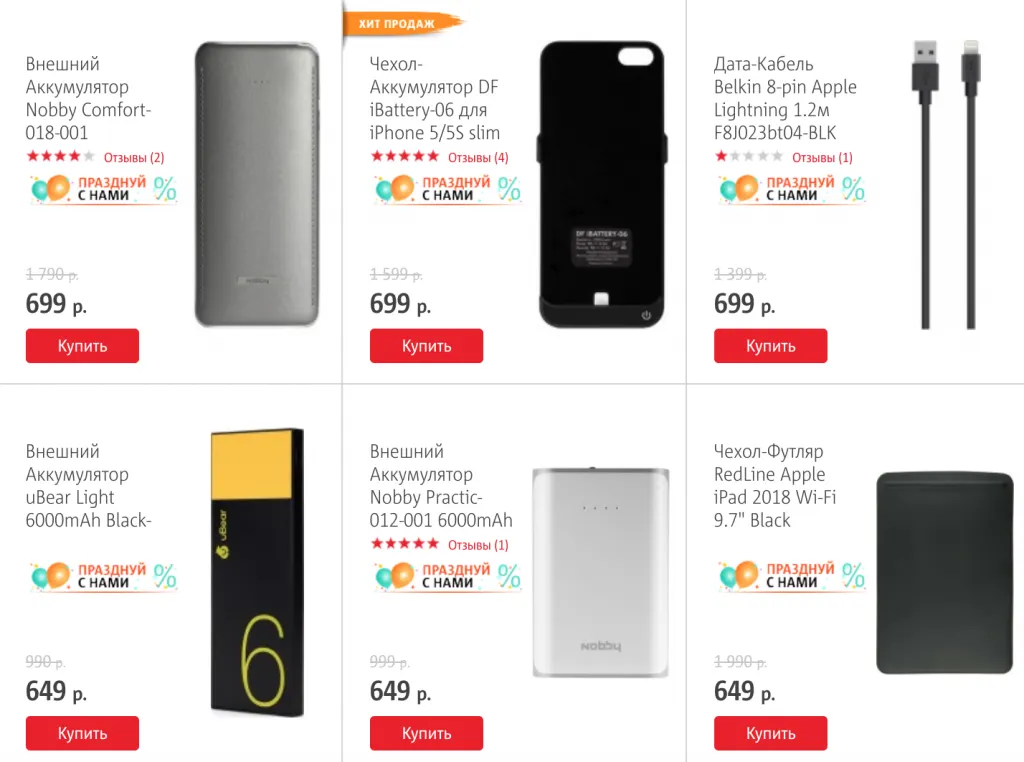Open the Nobby Practic silver power bank image
The image size is (1024, 762).
[x=600, y=572]
